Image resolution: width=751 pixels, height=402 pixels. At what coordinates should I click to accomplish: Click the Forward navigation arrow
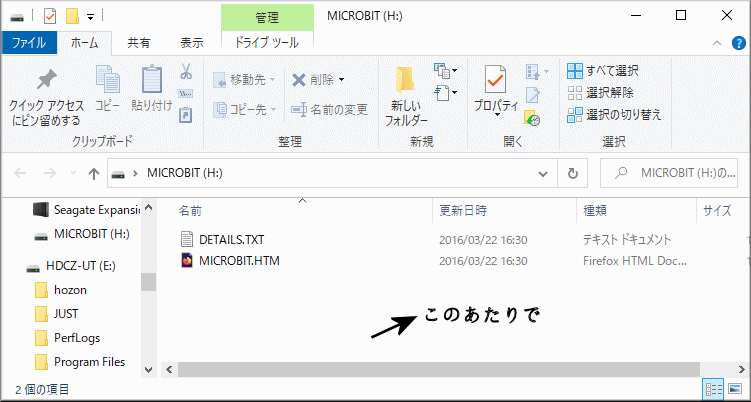(x=50, y=173)
